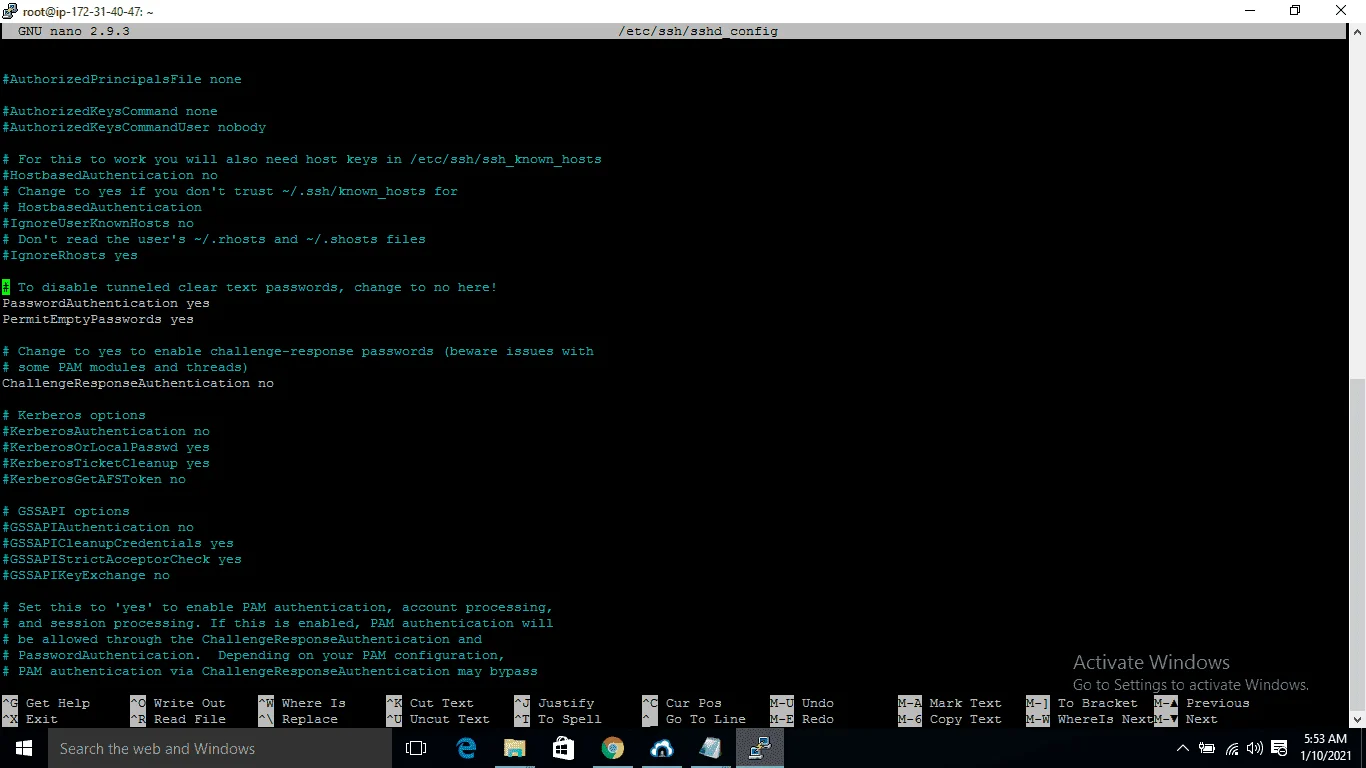Click the #HostbasedAuthentication no line

click(110, 175)
